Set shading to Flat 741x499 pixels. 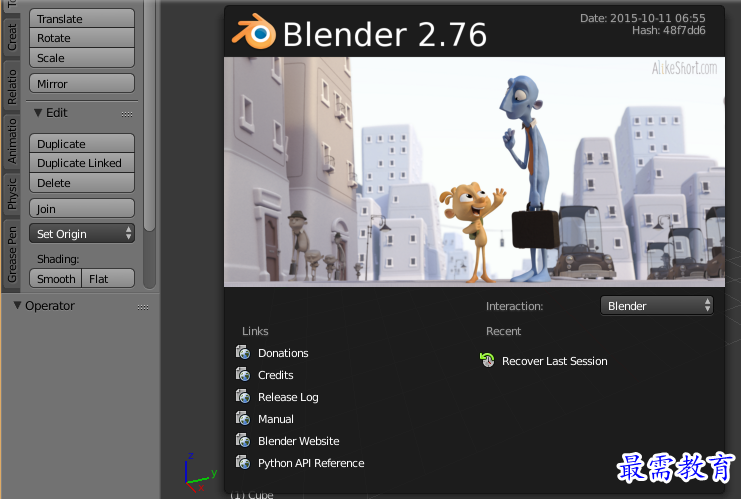coord(108,279)
